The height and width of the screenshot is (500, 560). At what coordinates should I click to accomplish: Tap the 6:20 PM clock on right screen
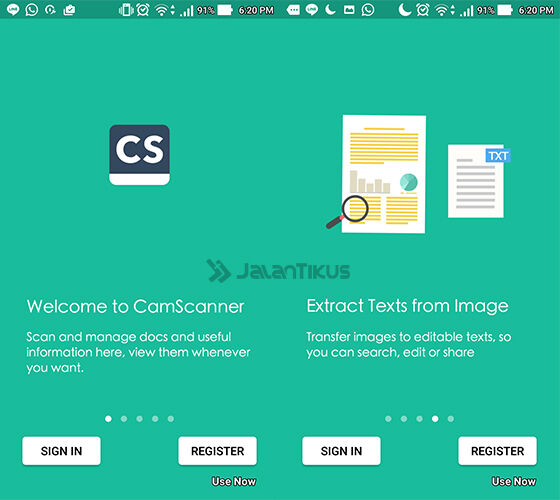(x=536, y=10)
